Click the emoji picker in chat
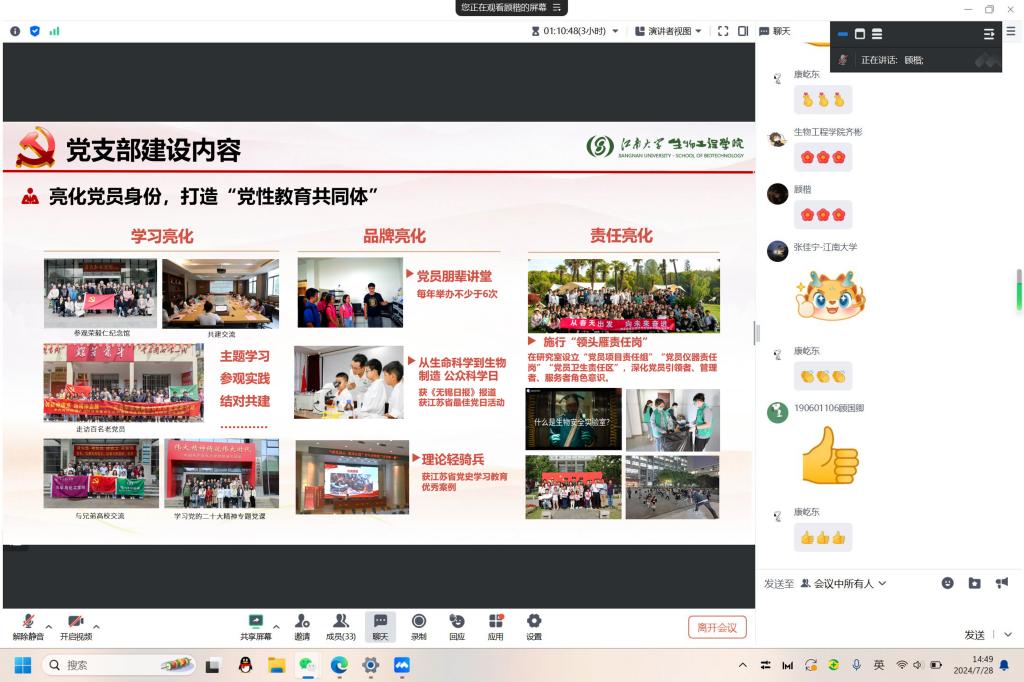Screen dimensions: 1024x682 [x=948, y=583]
